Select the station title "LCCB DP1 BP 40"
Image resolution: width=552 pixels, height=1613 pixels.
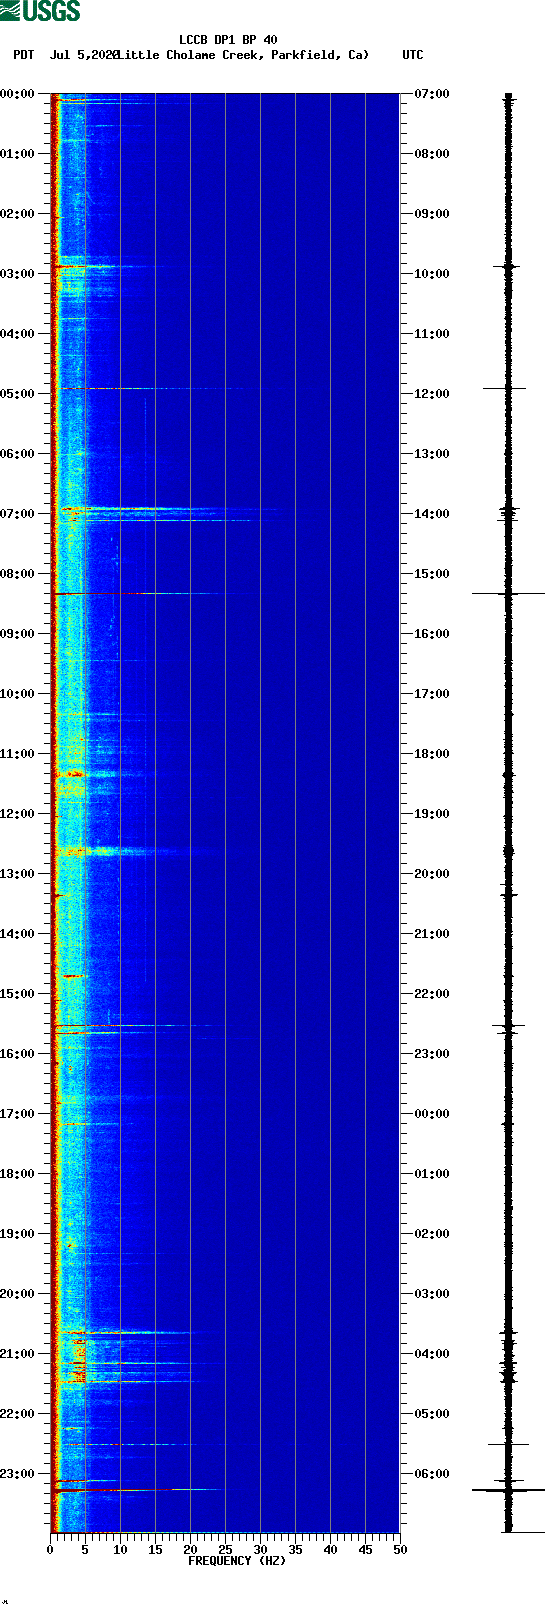(228, 40)
